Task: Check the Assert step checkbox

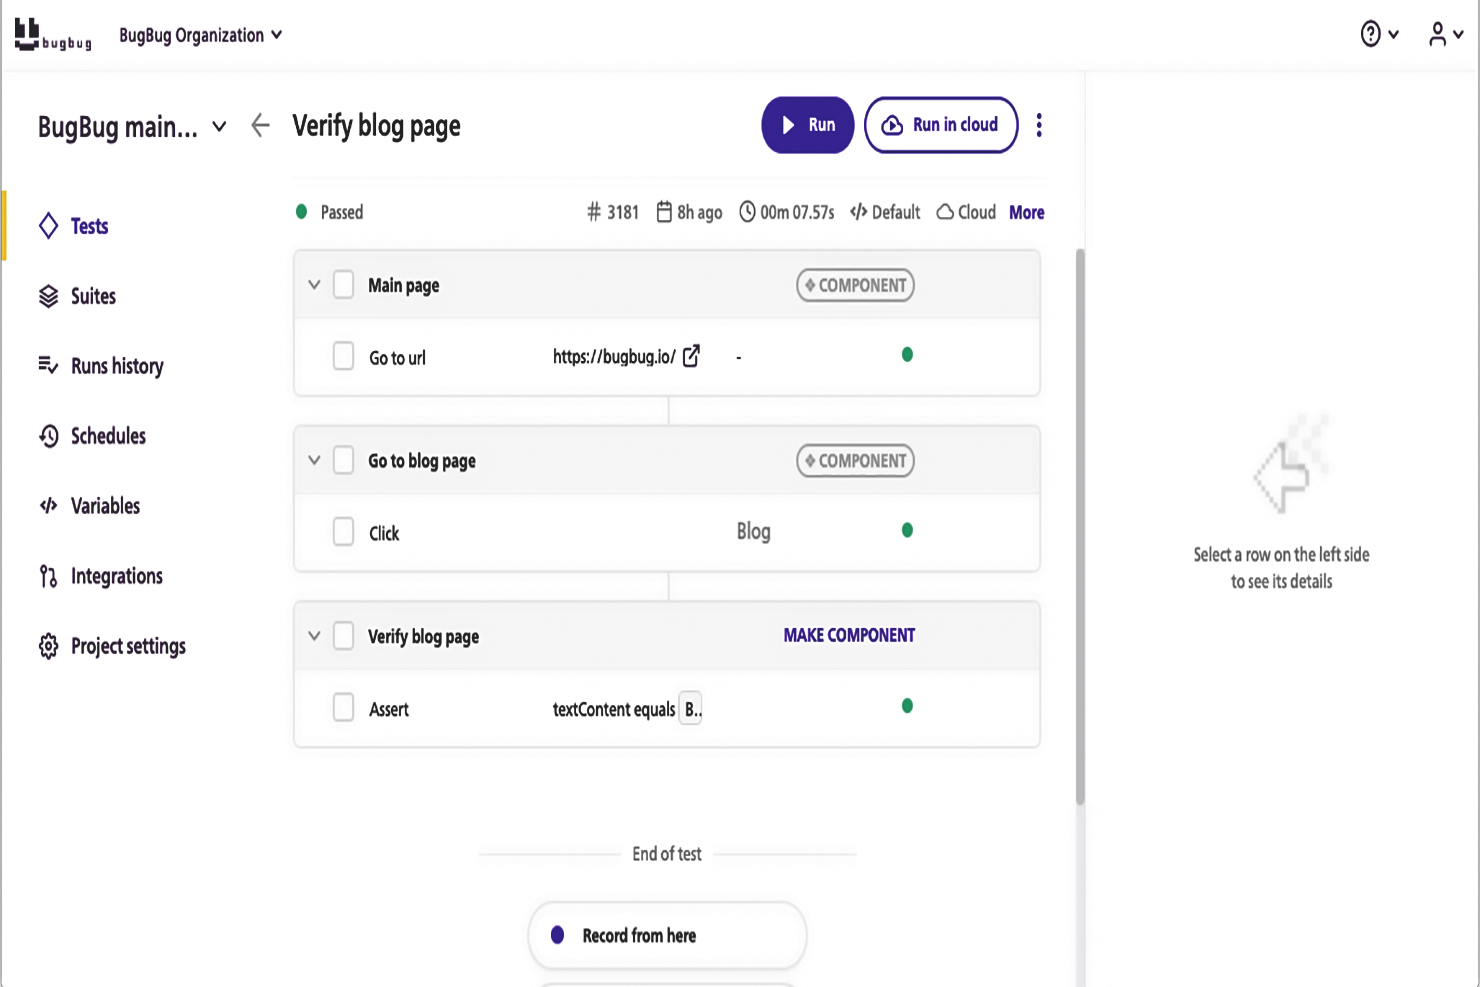Action: 344,707
